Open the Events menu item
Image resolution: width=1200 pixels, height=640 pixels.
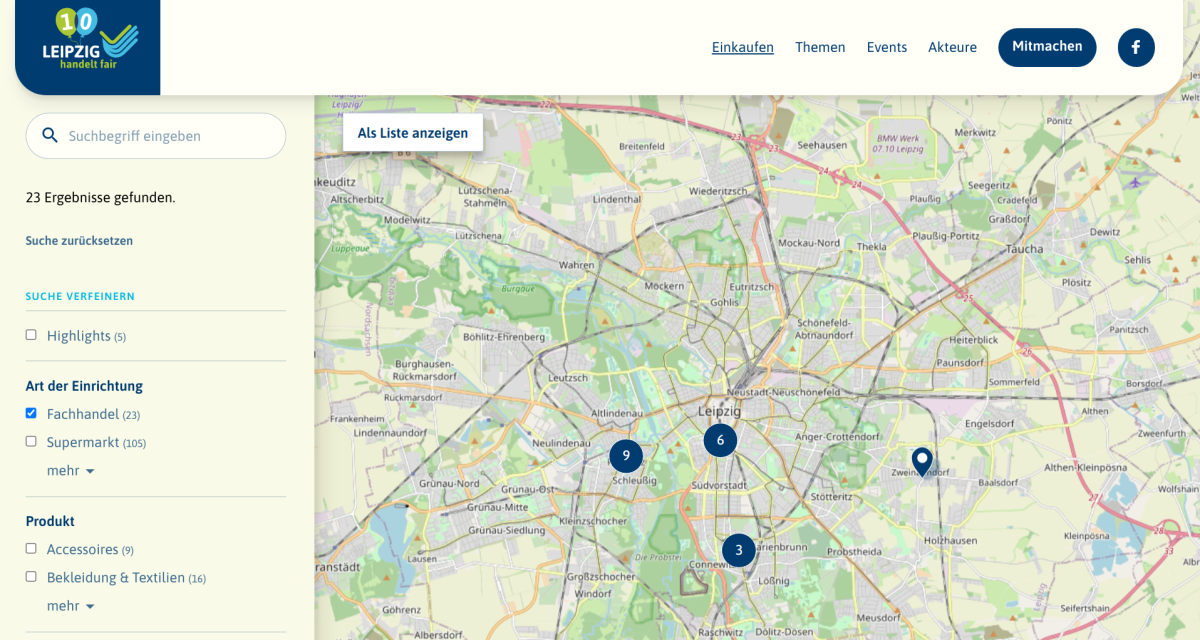click(887, 47)
